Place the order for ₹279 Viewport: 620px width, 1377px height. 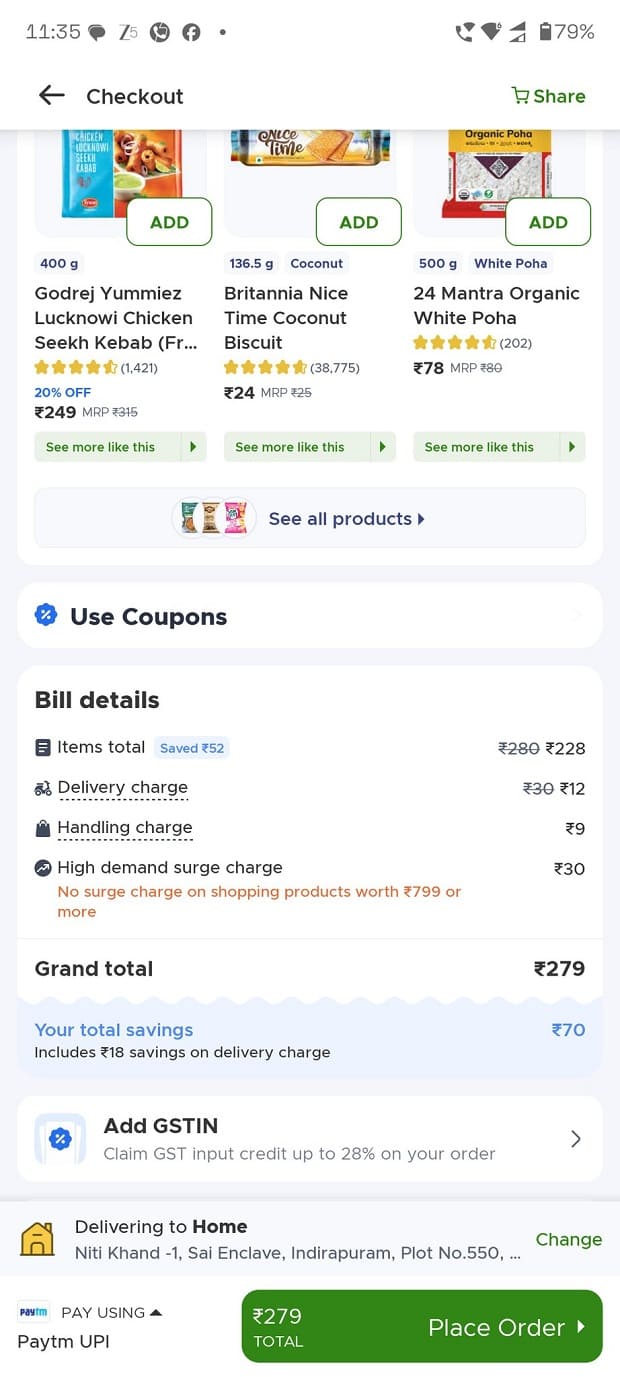tap(422, 1326)
